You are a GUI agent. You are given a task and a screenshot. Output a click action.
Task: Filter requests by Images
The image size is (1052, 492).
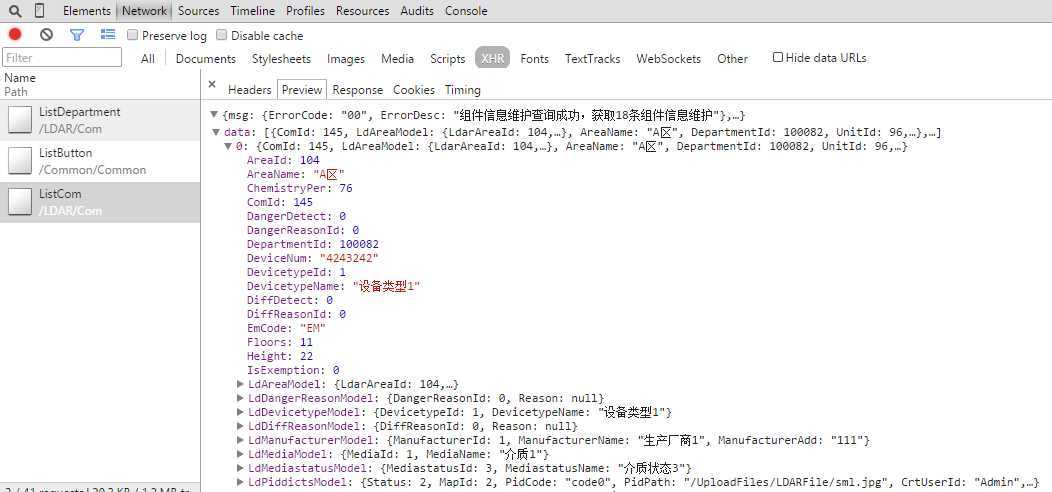tap(346, 59)
